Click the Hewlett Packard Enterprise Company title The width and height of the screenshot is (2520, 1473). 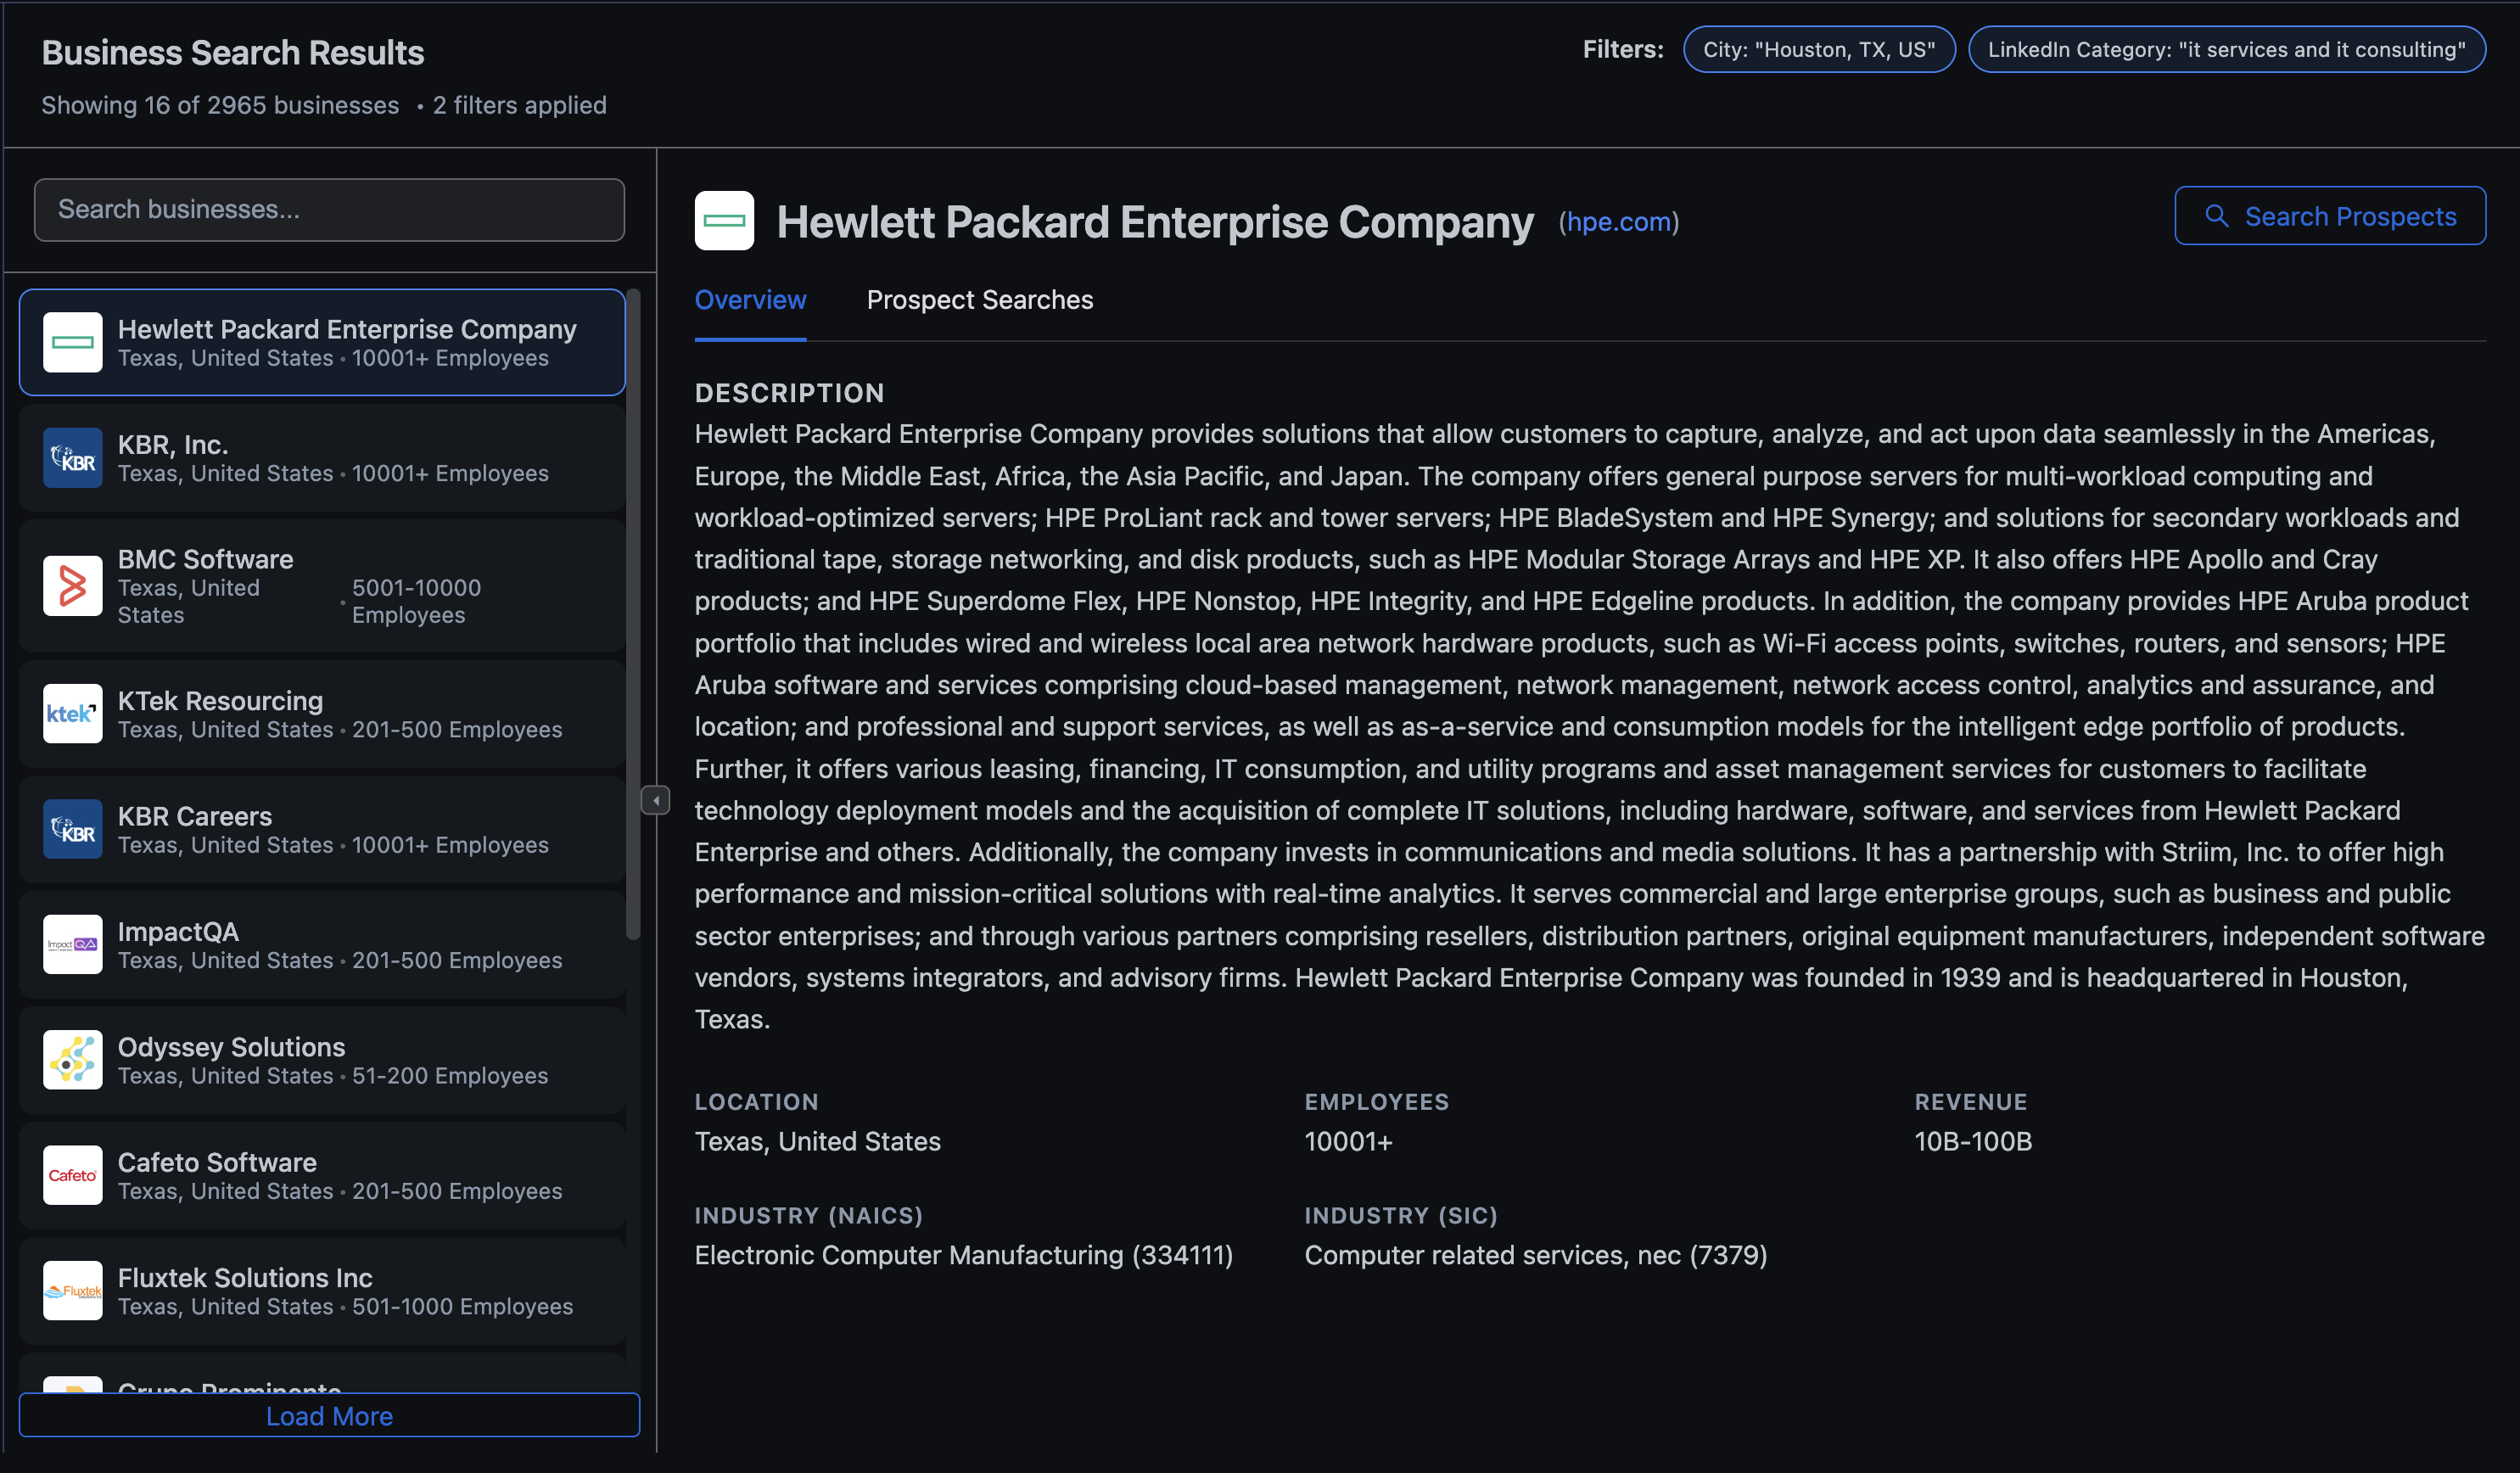(x=1155, y=222)
